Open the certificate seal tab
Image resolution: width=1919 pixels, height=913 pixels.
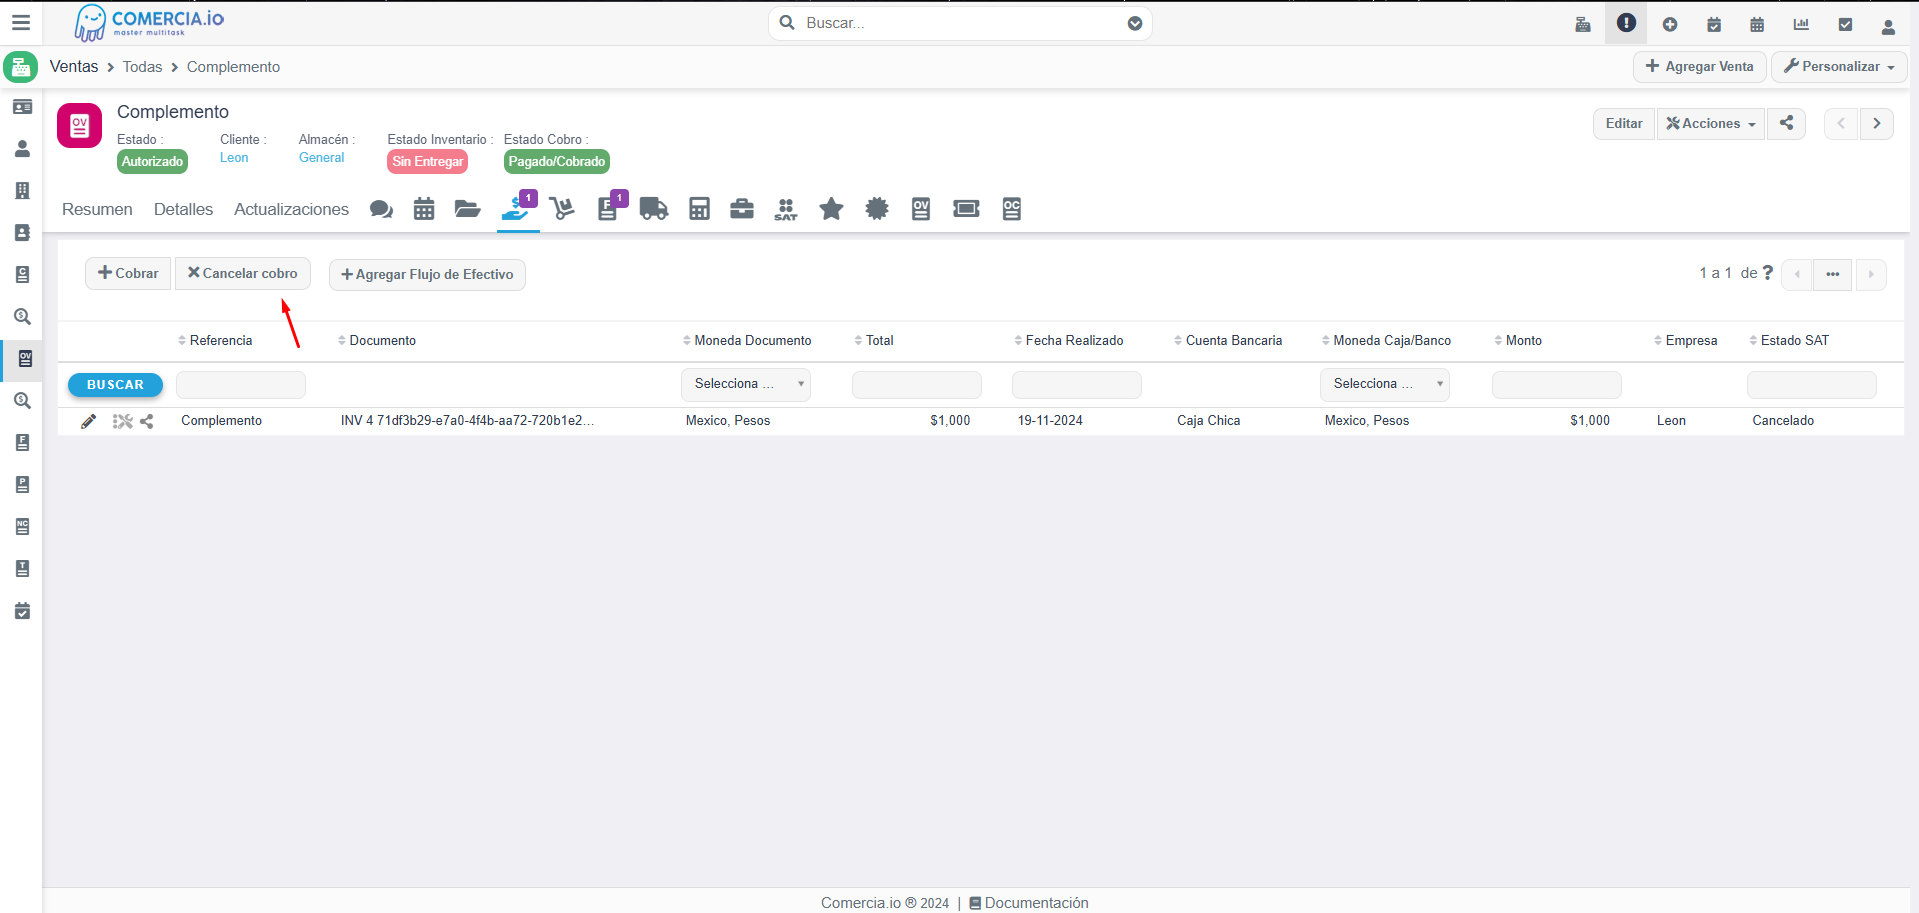pyautogui.click(x=877, y=209)
